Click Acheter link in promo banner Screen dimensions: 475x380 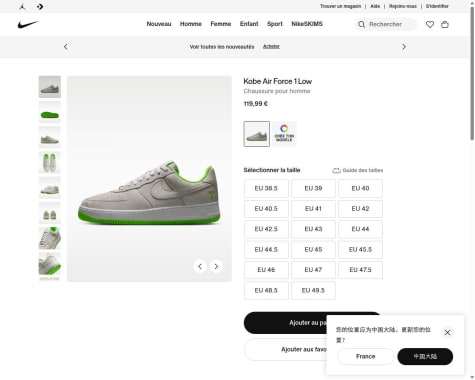tap(271, 46)
